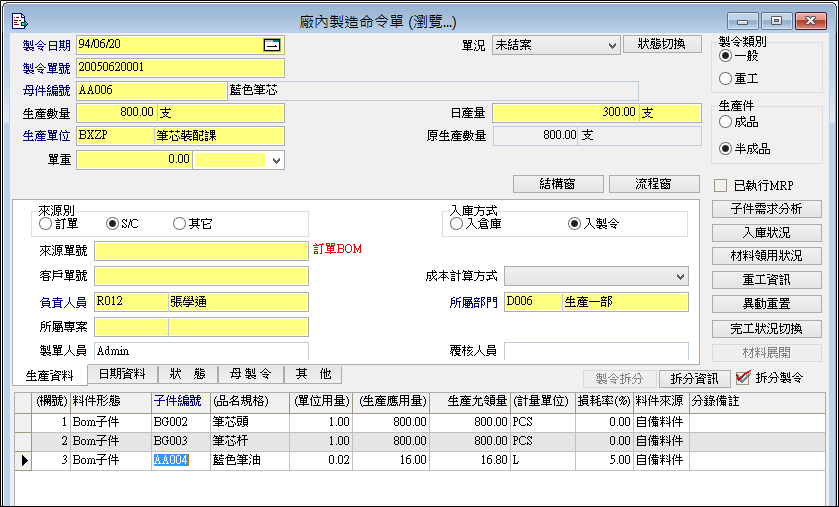Click the 拆分資訊 button
The image size is (839, 507).
coord(694,379)
